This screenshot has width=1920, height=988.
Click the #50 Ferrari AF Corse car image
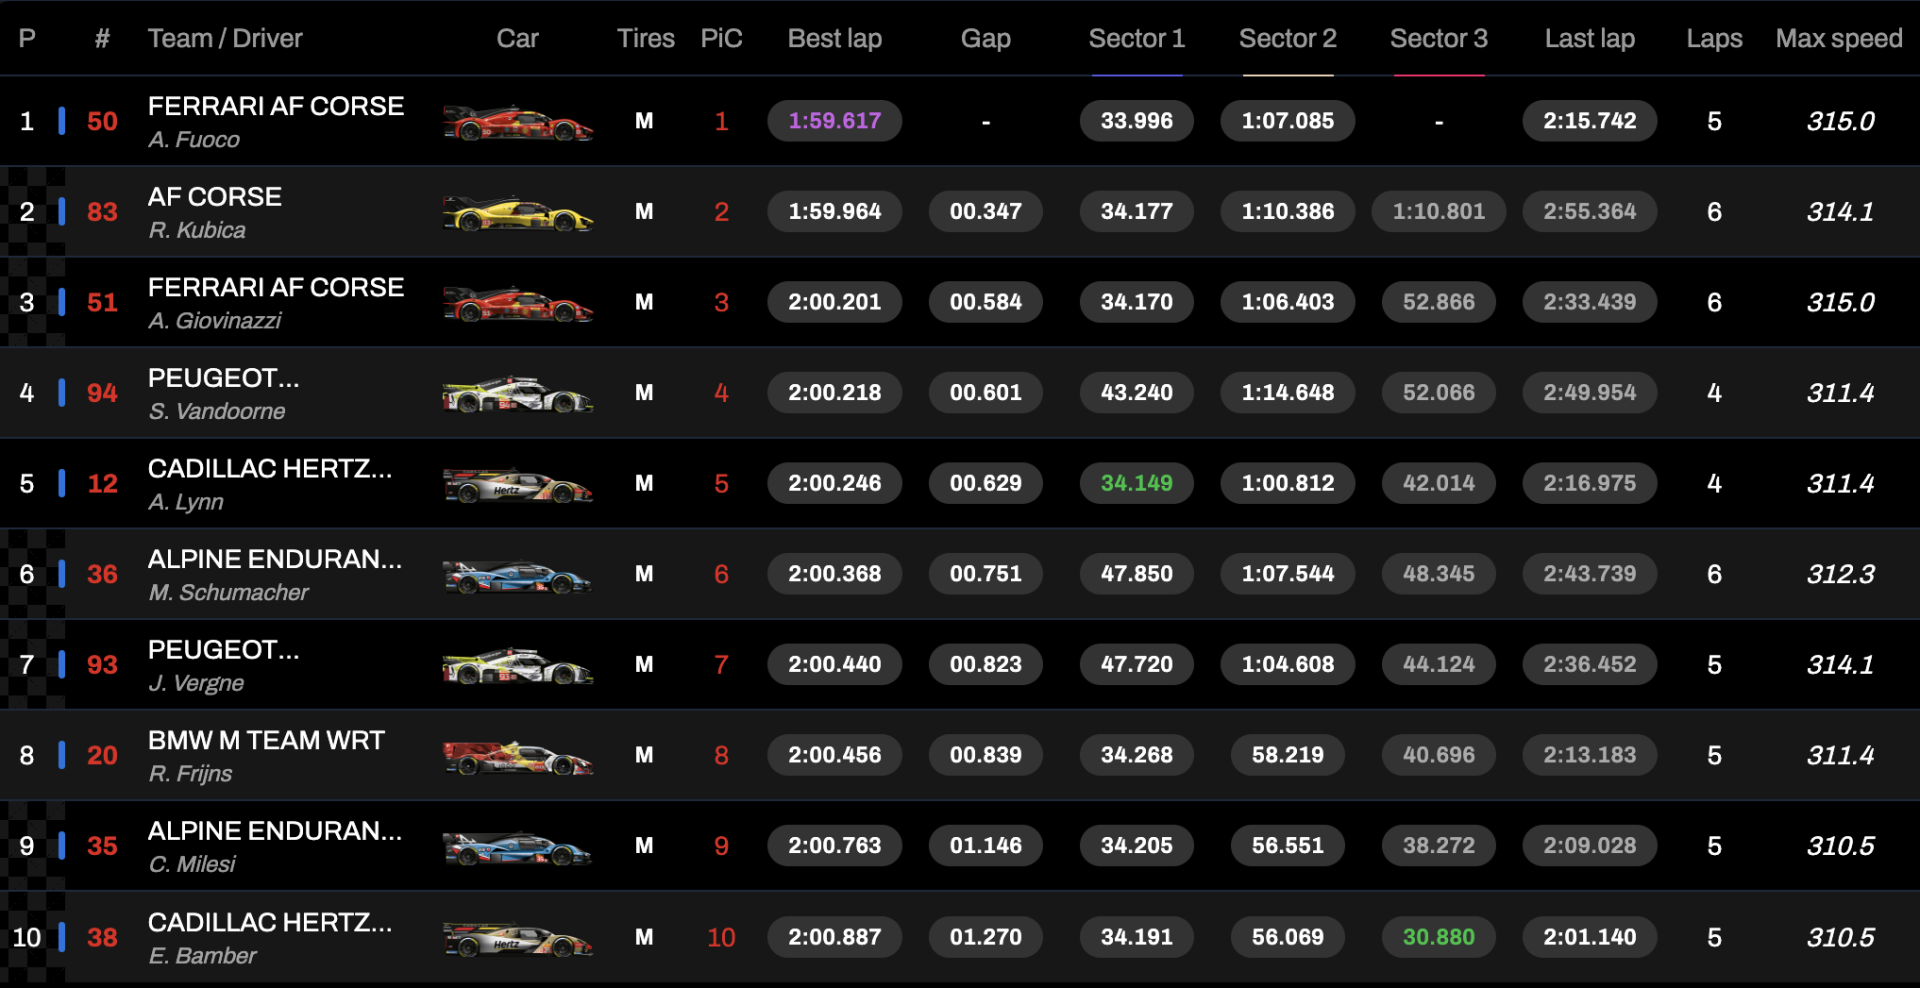click(518, 123)
